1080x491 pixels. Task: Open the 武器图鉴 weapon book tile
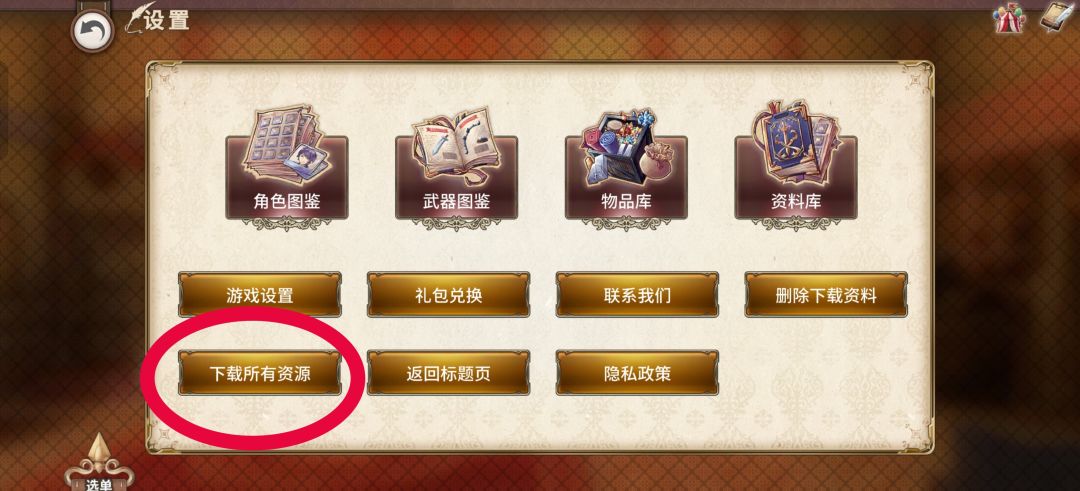pos(456,165)
